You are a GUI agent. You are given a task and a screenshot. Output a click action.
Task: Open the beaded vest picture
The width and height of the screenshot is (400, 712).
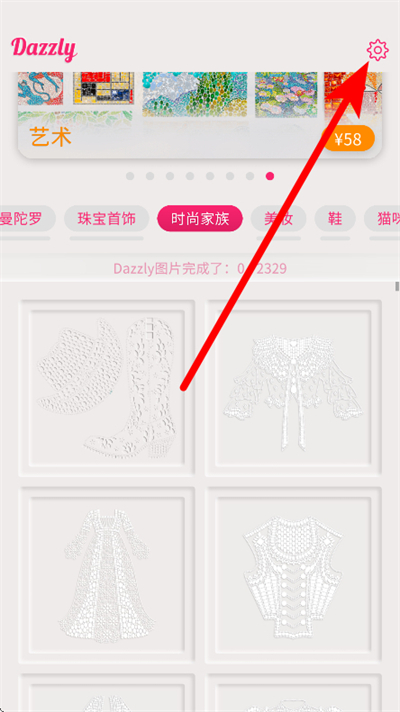point(293,574)
